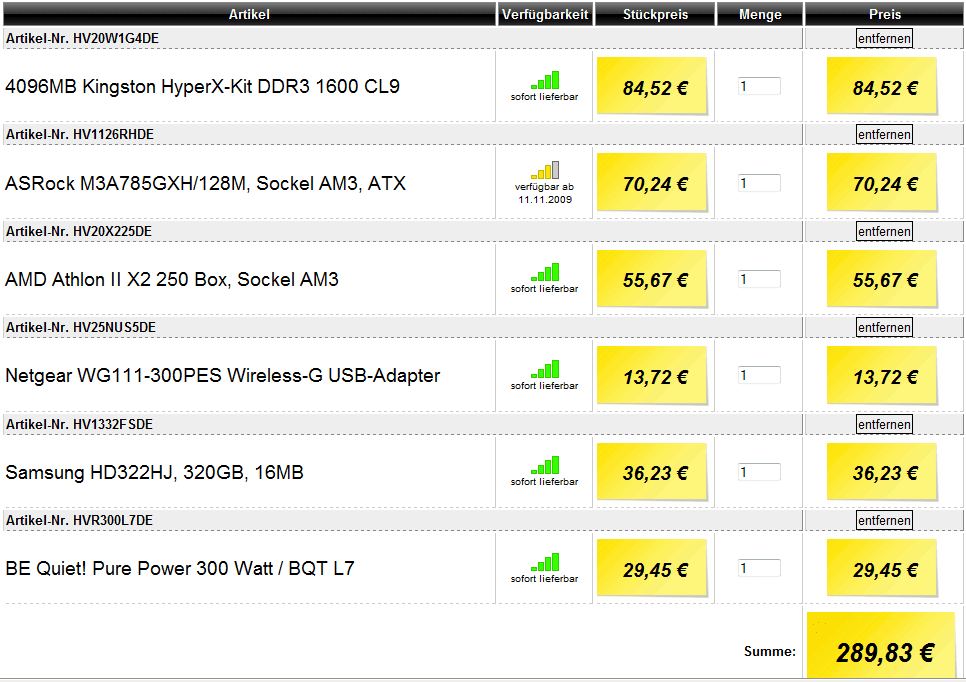Focus quantity field for Samsung HD322HJ
The width and height of the screenshot is (966, 682).
point(760,472)
